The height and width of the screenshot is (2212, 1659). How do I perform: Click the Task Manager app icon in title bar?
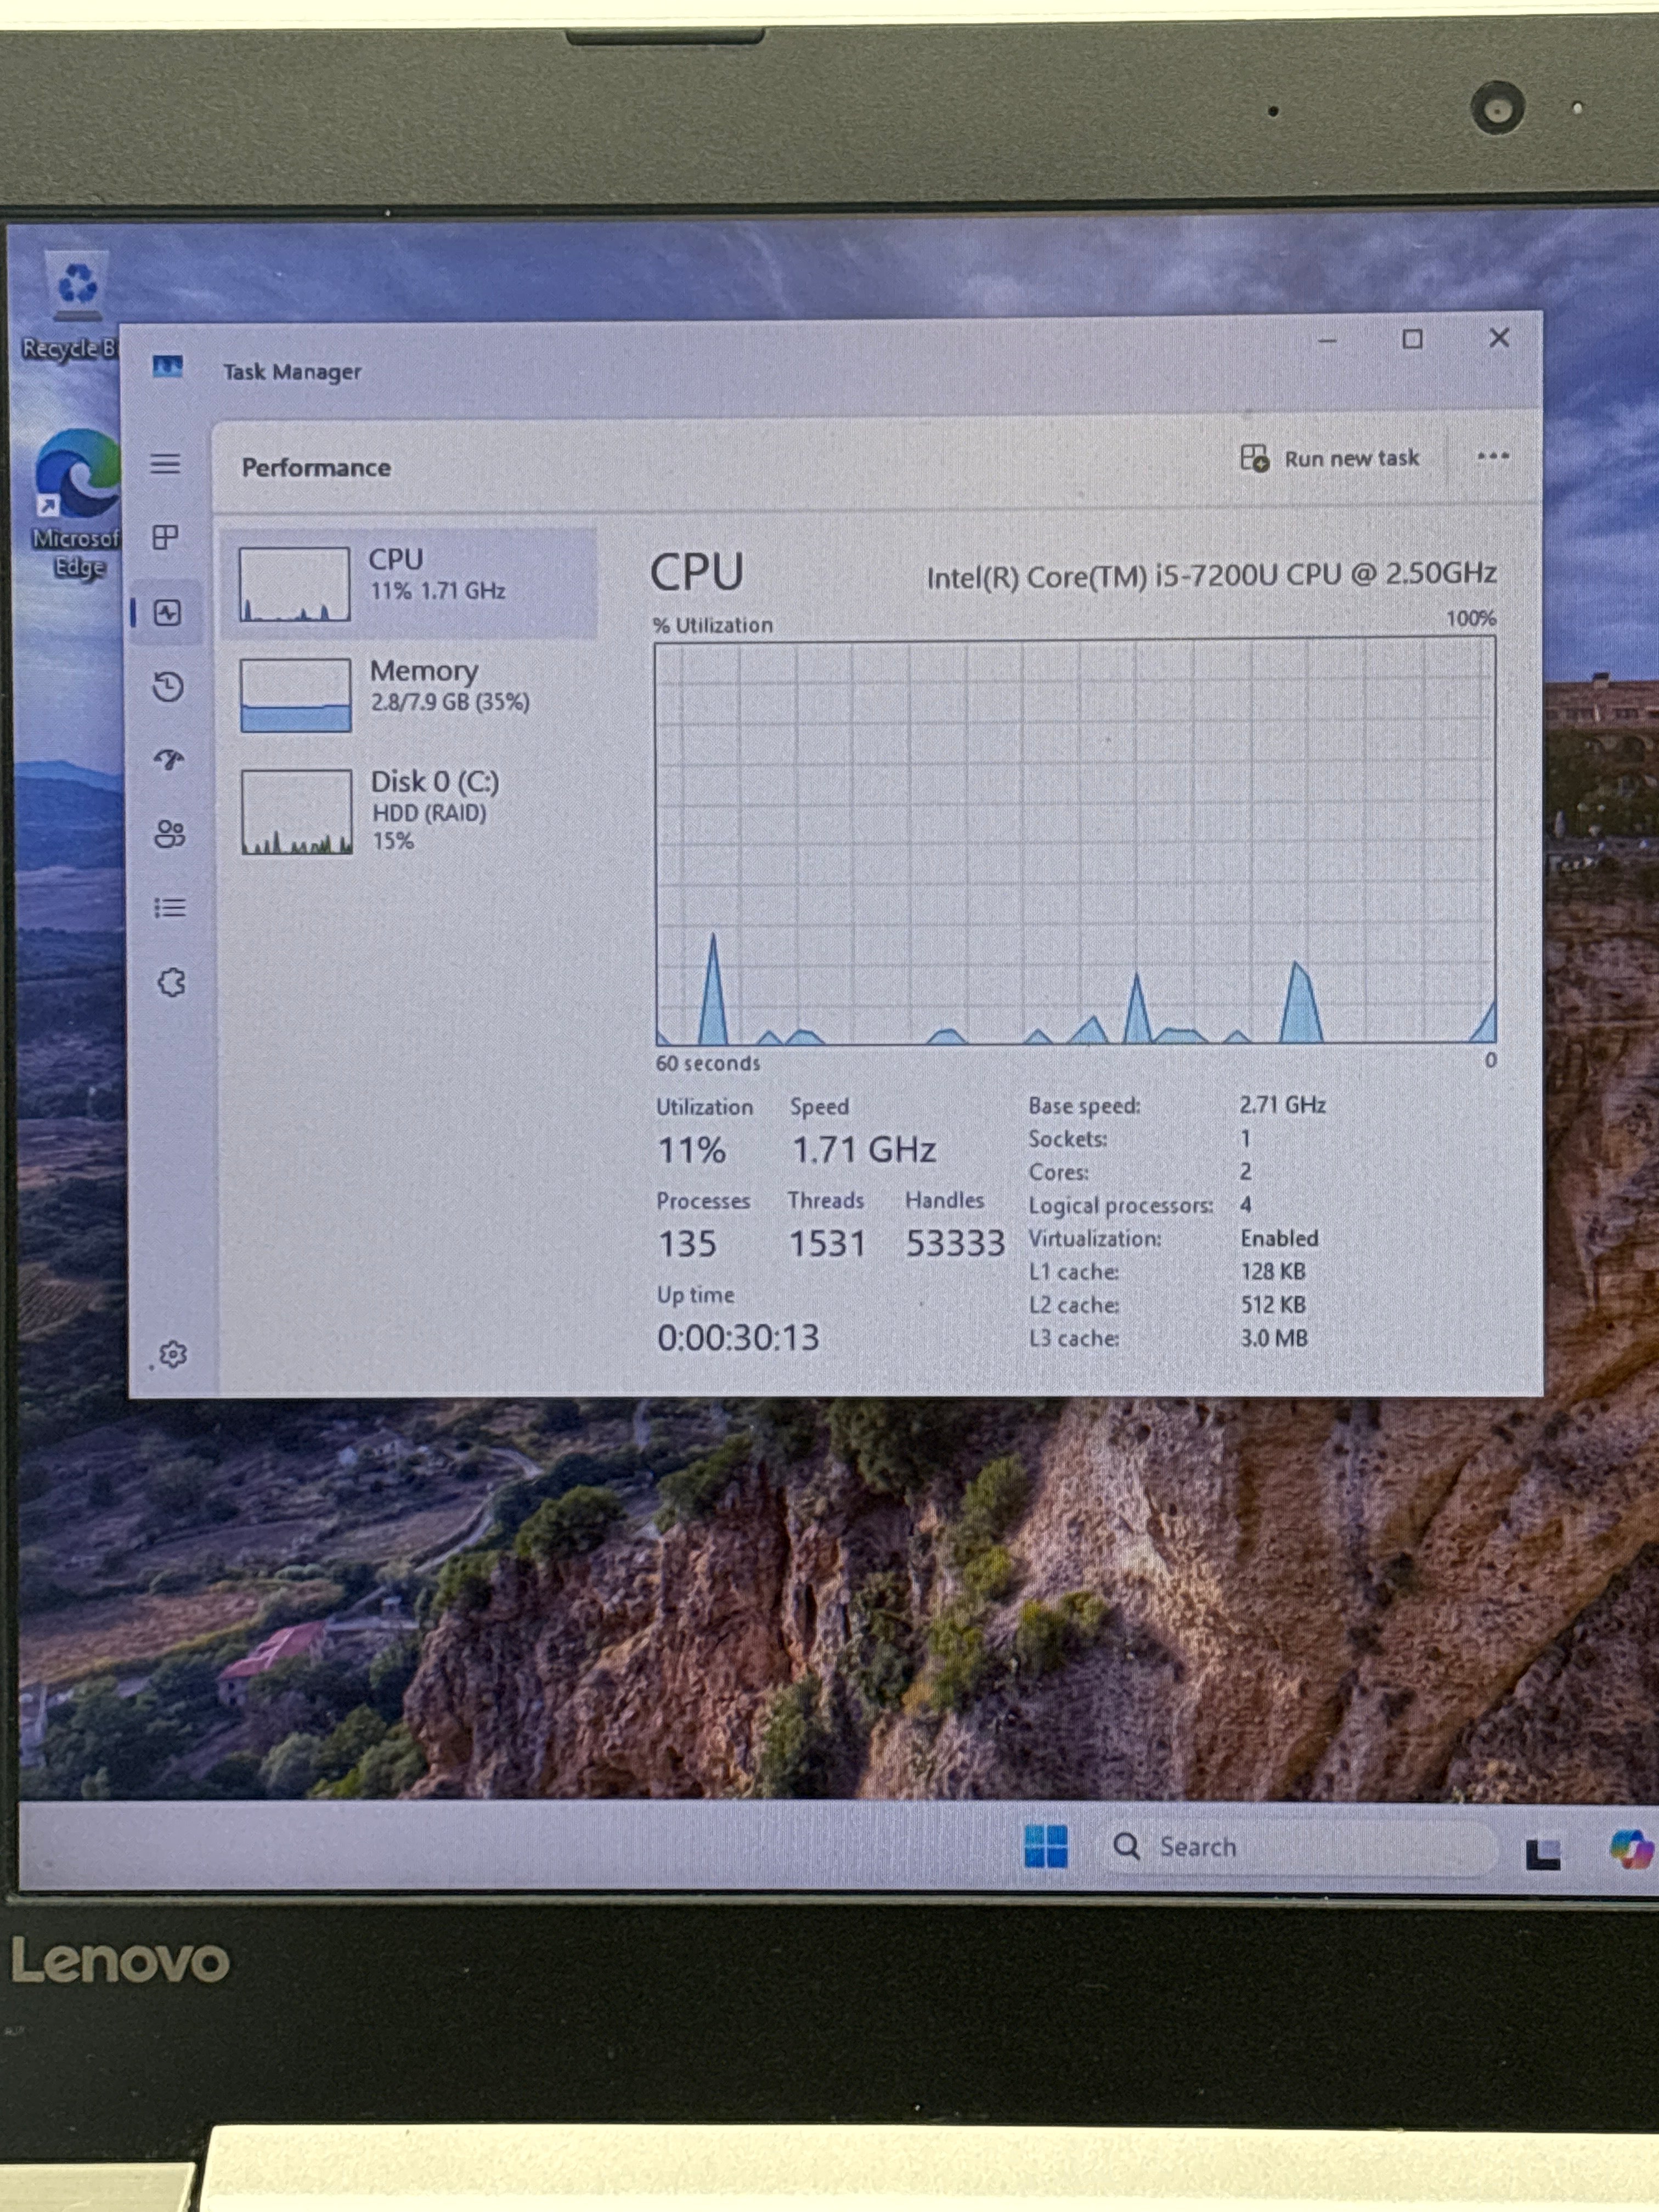pos(168,367)
